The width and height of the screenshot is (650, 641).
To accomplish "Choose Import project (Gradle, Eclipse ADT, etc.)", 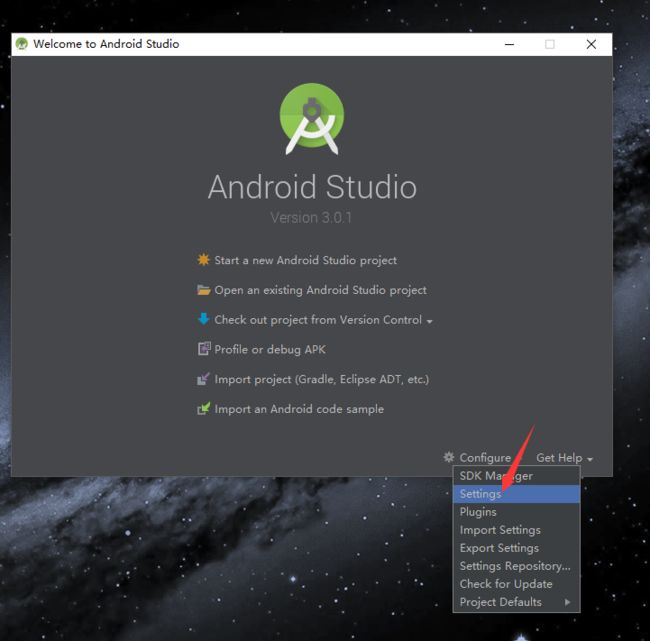I will coord(322,379).
